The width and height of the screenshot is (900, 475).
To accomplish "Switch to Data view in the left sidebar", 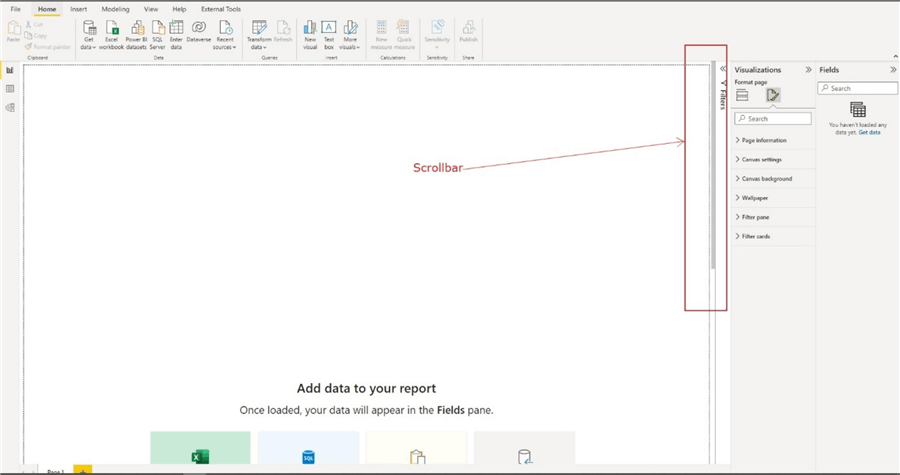I will click(10, 89).
